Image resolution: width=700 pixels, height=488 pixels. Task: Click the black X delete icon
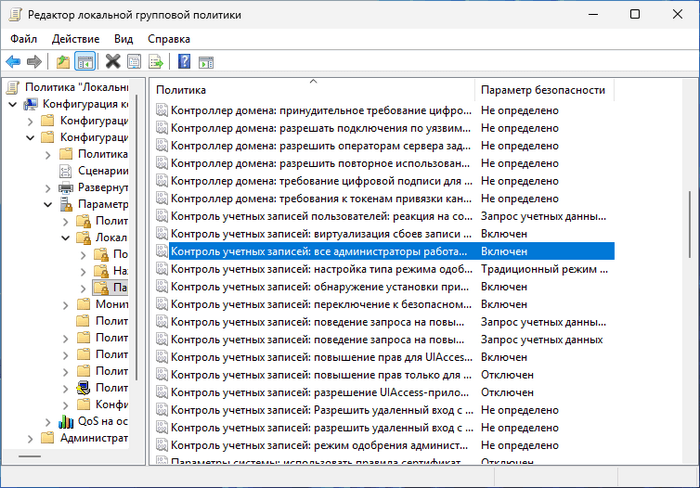pos(113,62)
